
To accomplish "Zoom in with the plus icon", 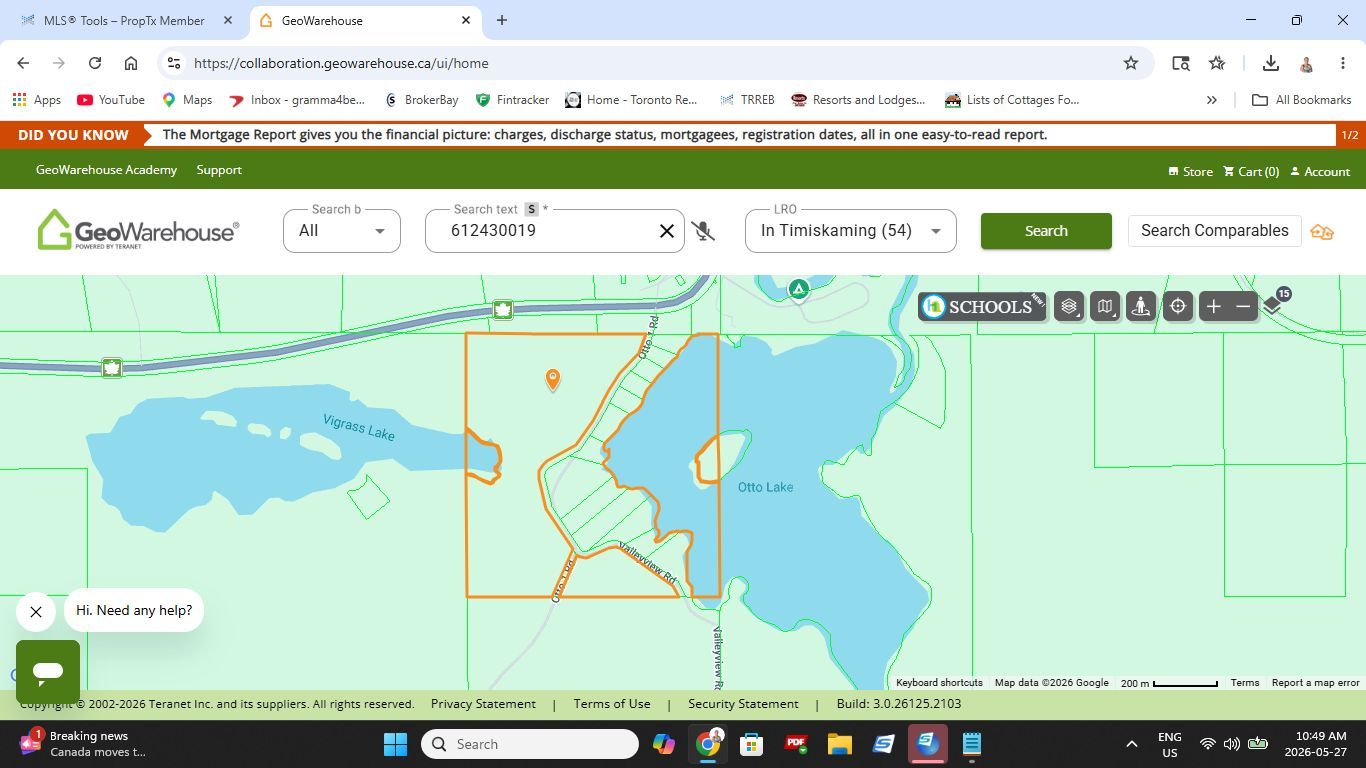I will (1213, 307).
